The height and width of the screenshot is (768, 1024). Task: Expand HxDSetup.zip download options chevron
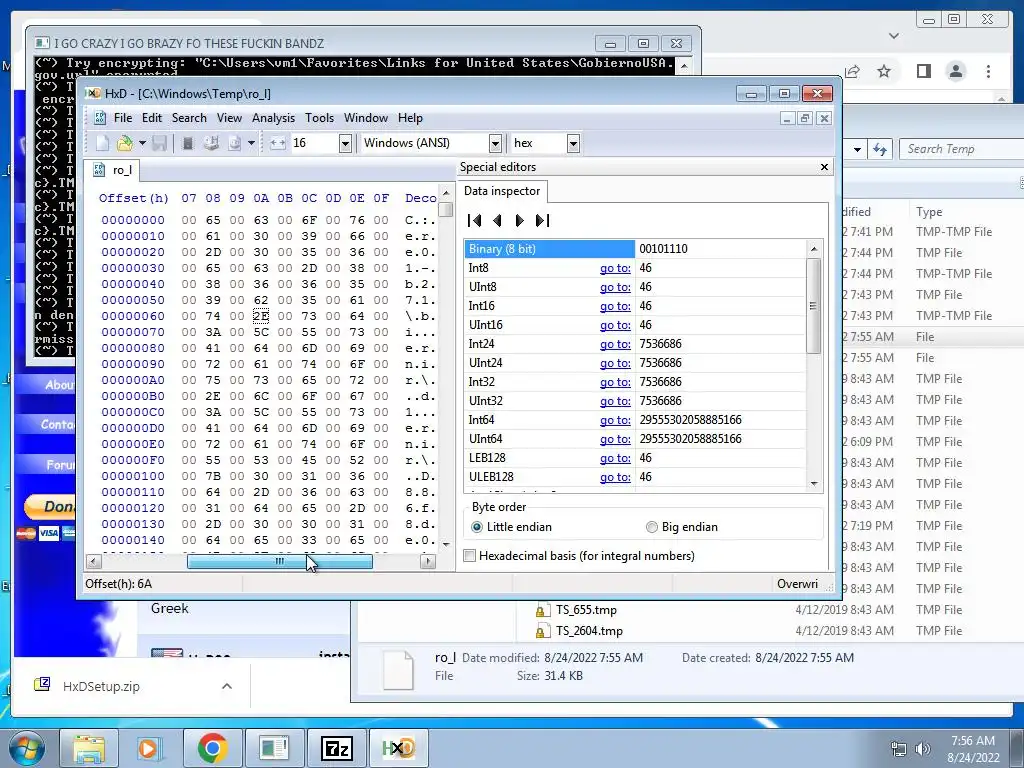(227, 686)
